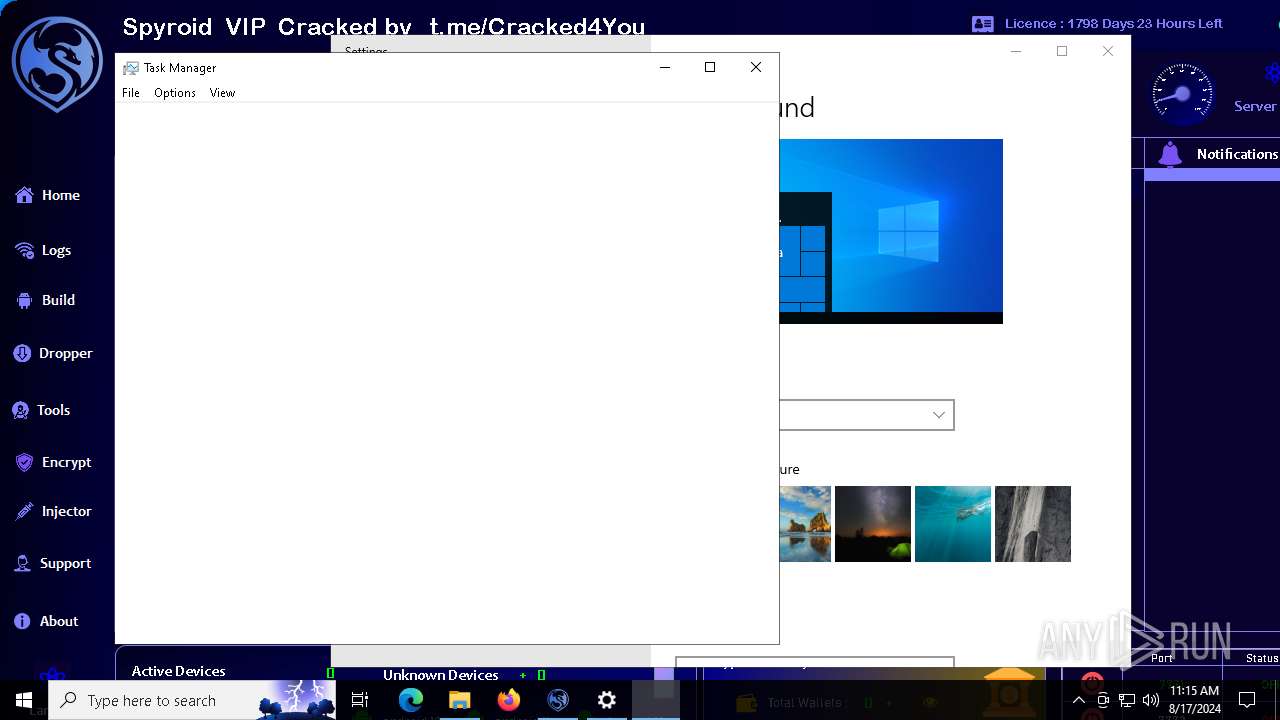Click the taskbar search box
The width and height of the screenshot is (1280, 720).
(x=192, y=700)
